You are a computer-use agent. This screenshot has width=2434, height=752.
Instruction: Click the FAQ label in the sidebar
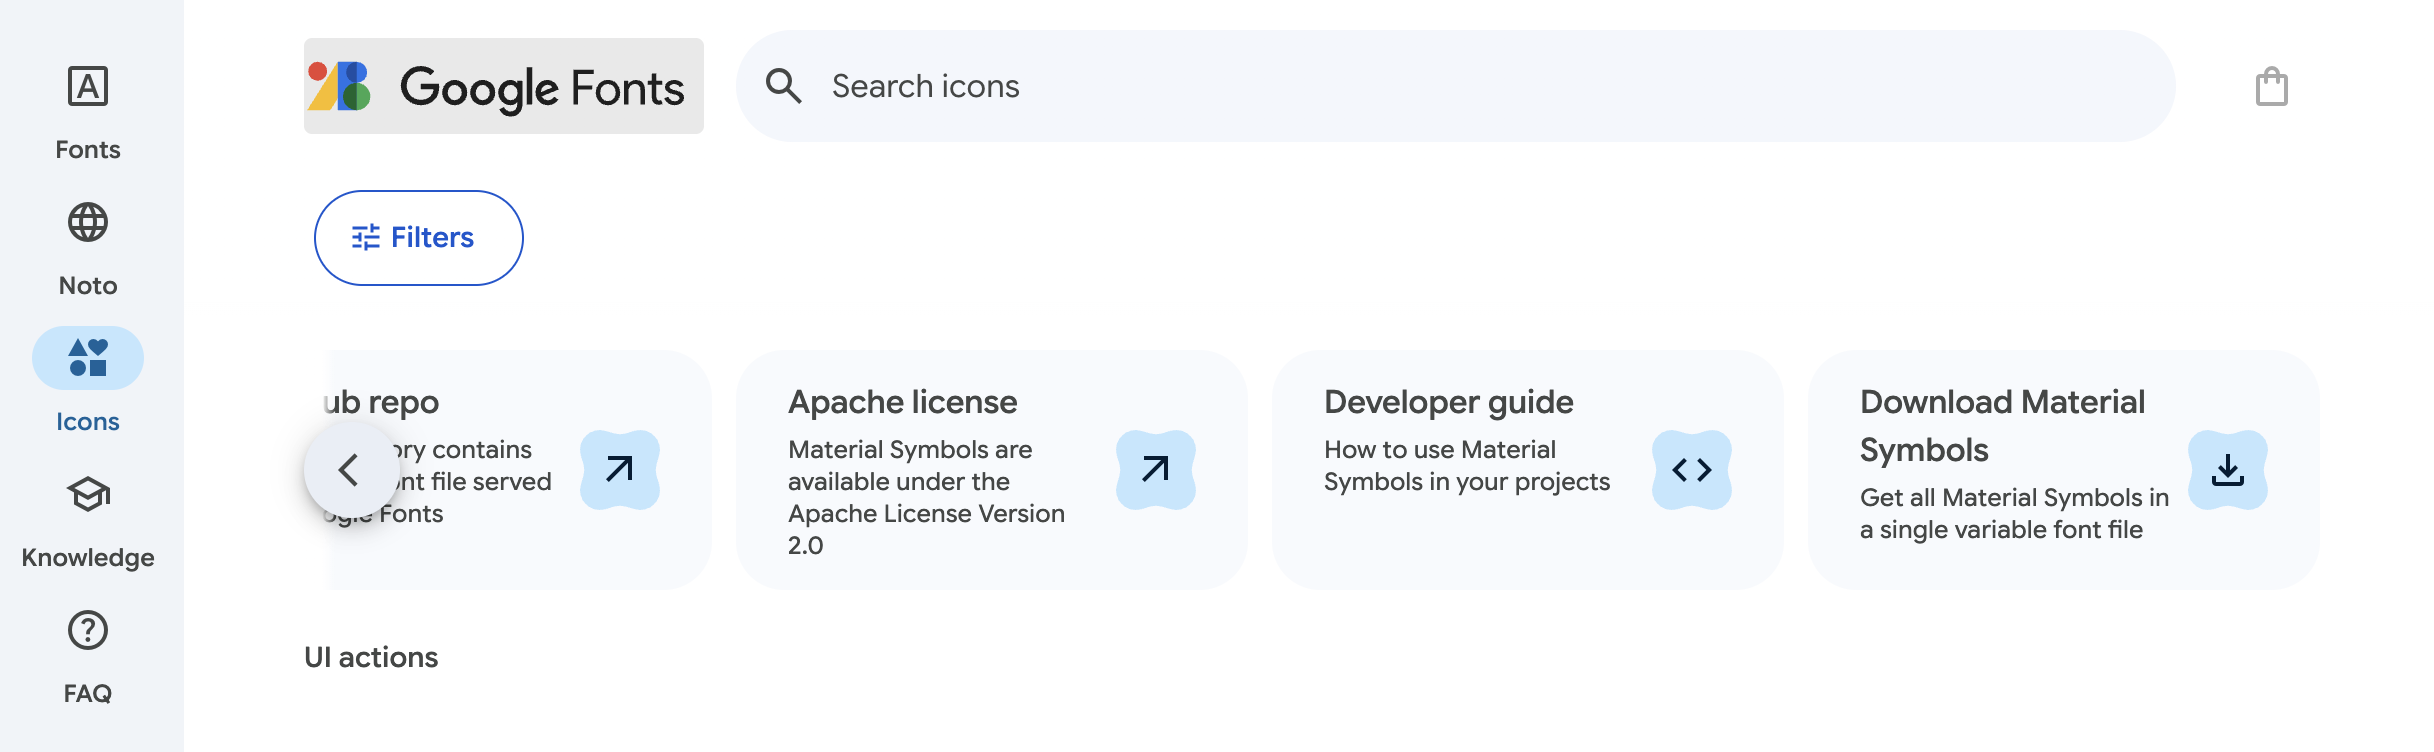coord(88,694)
